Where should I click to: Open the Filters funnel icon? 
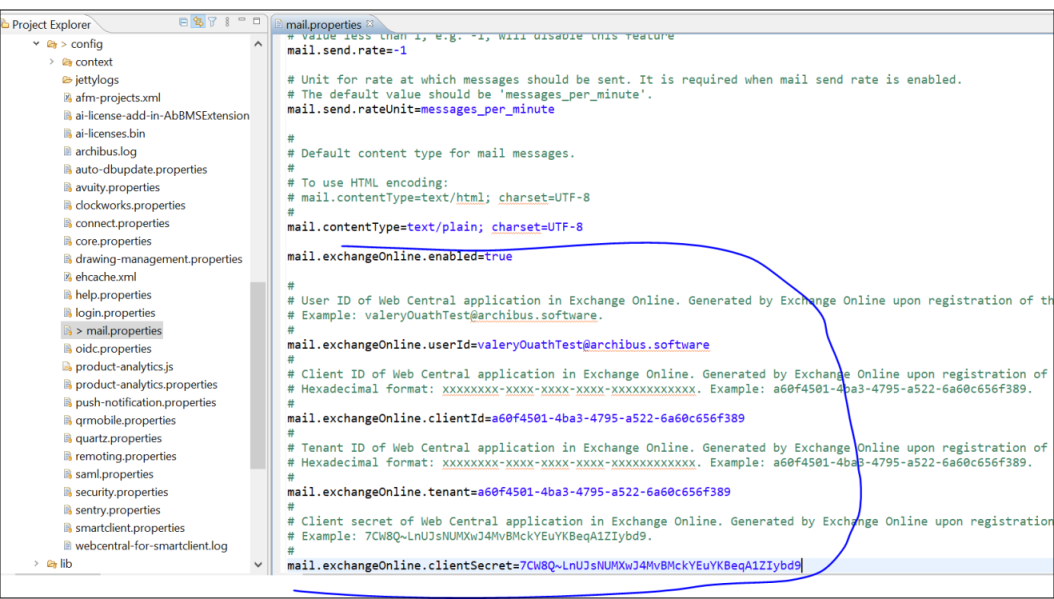click(212, 22)
